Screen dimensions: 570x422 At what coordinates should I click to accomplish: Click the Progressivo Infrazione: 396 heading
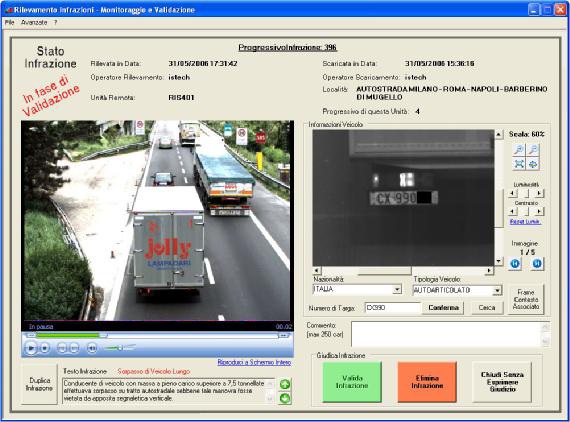tap(288, 48)
